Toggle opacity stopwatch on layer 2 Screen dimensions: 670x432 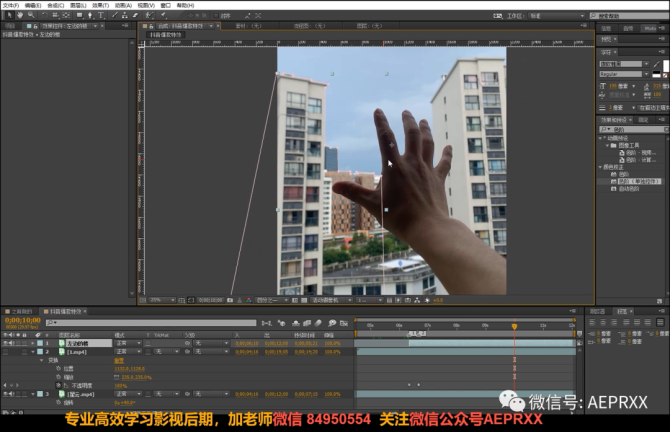point(59,385)
